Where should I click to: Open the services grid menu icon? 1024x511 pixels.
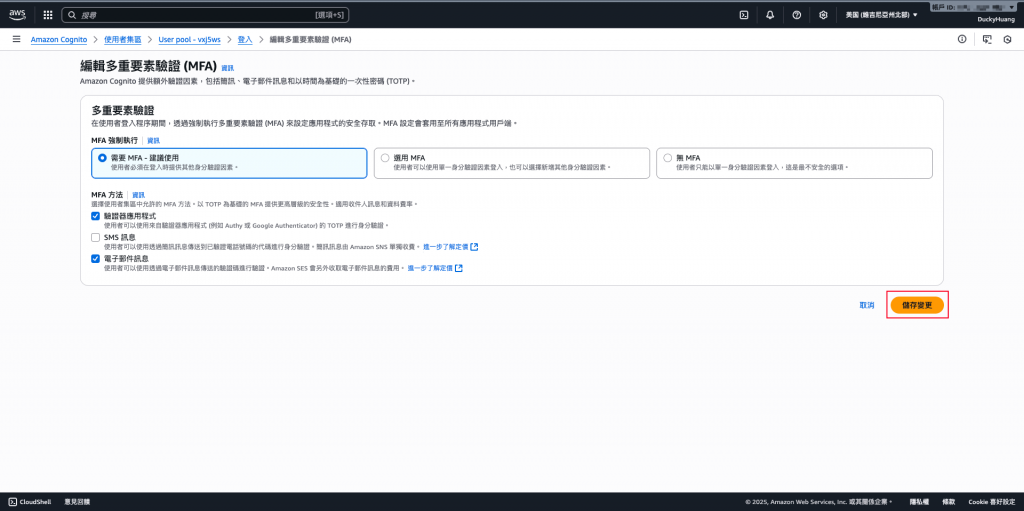(48, 14)
